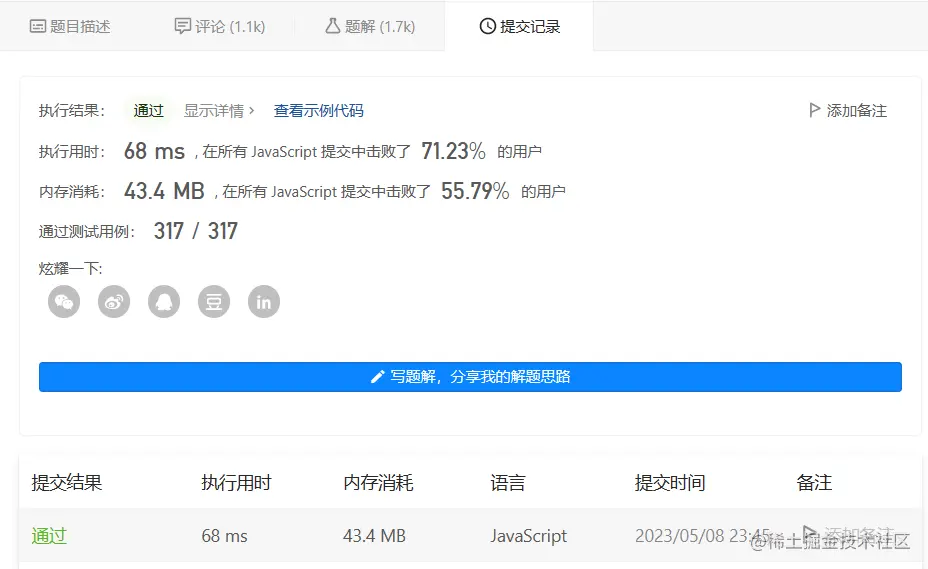Click the 43.4 MB cell in the table row

tap(374, 536)
